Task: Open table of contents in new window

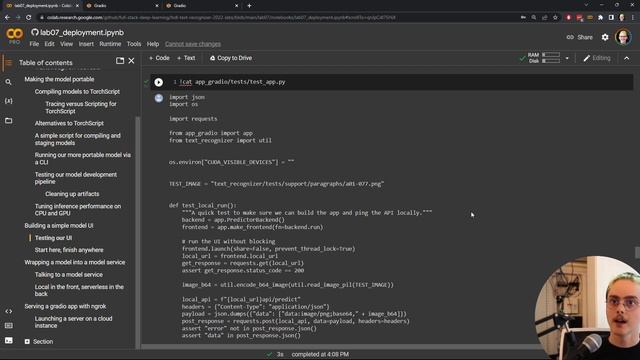Action: pyautogui.click(x=120, y=61)
